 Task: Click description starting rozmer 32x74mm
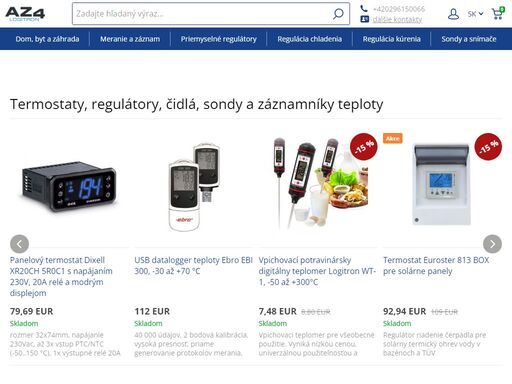coord(65,344)
